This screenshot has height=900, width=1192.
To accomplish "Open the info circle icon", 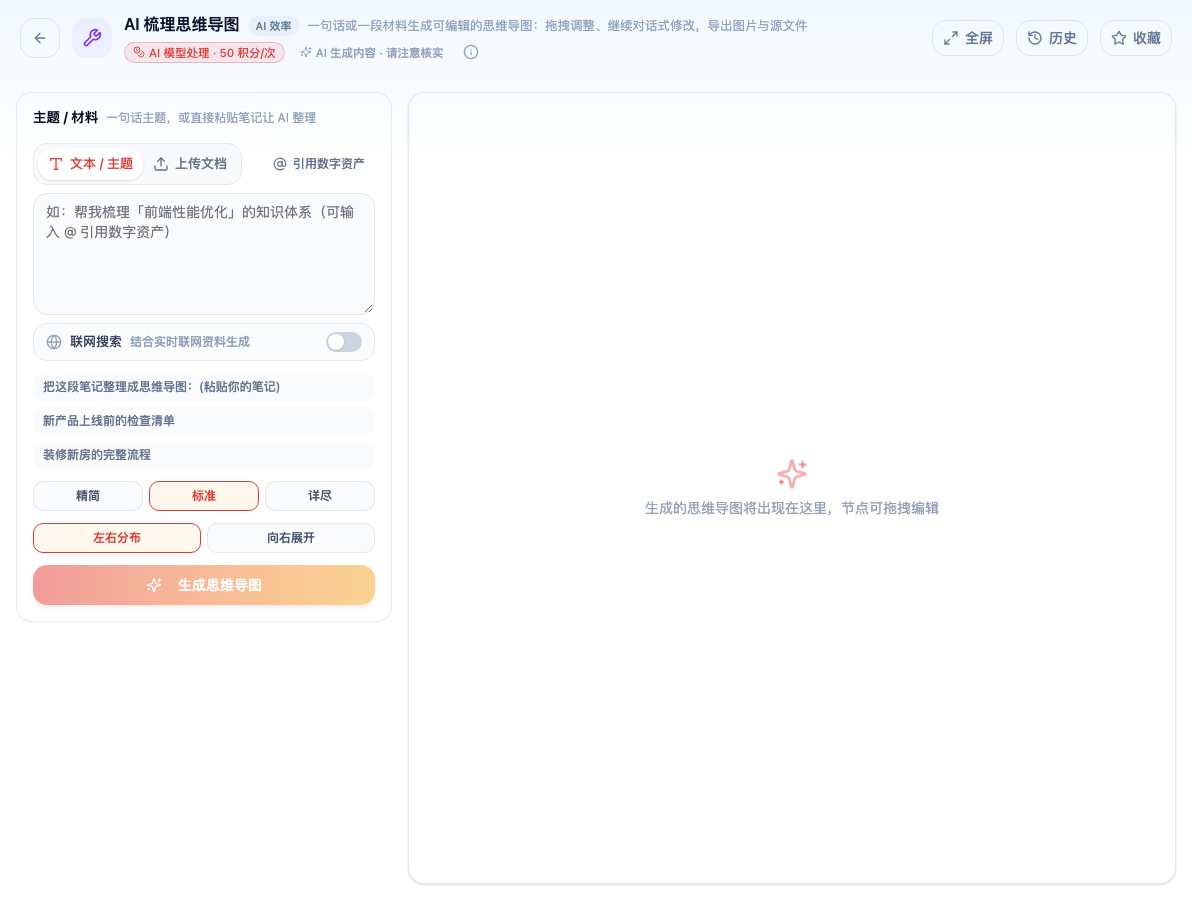I will coord(471,52).
